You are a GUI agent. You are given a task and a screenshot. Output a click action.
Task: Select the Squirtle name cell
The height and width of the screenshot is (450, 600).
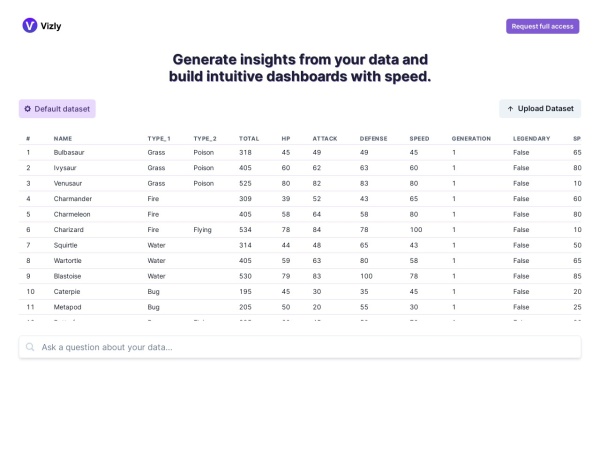(67, 245)
